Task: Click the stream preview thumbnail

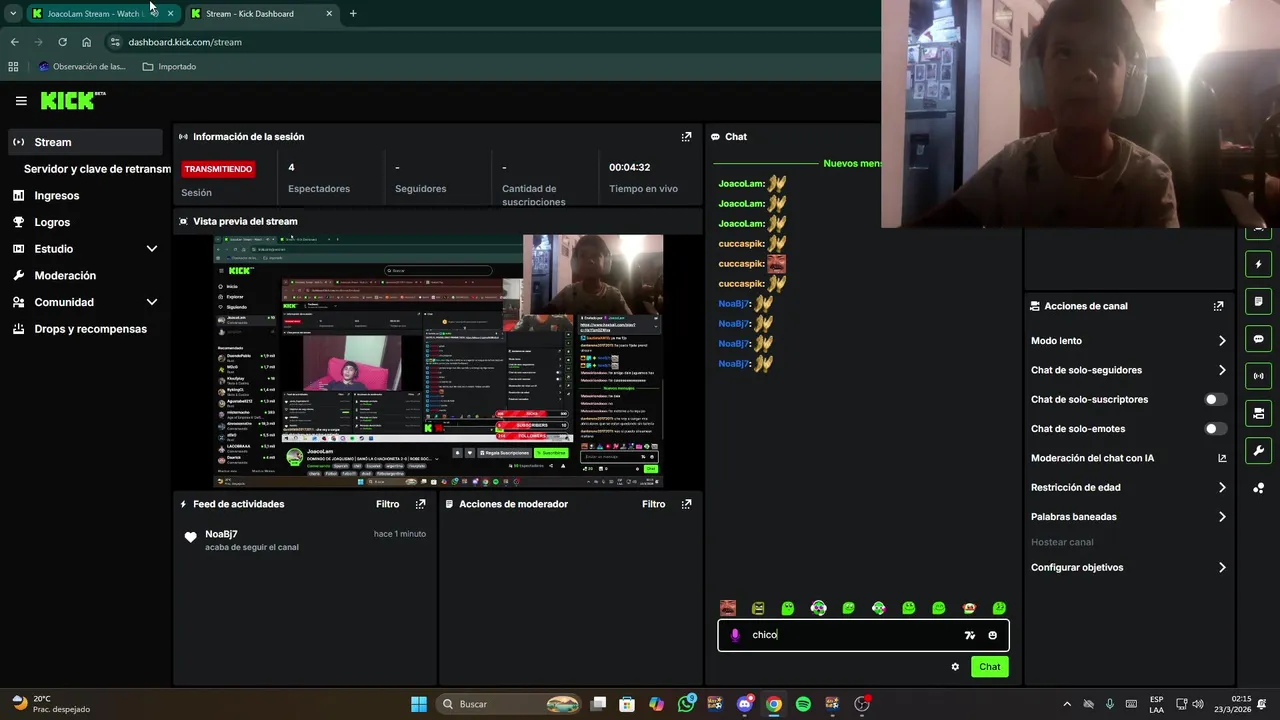Action: coord(438,361)
